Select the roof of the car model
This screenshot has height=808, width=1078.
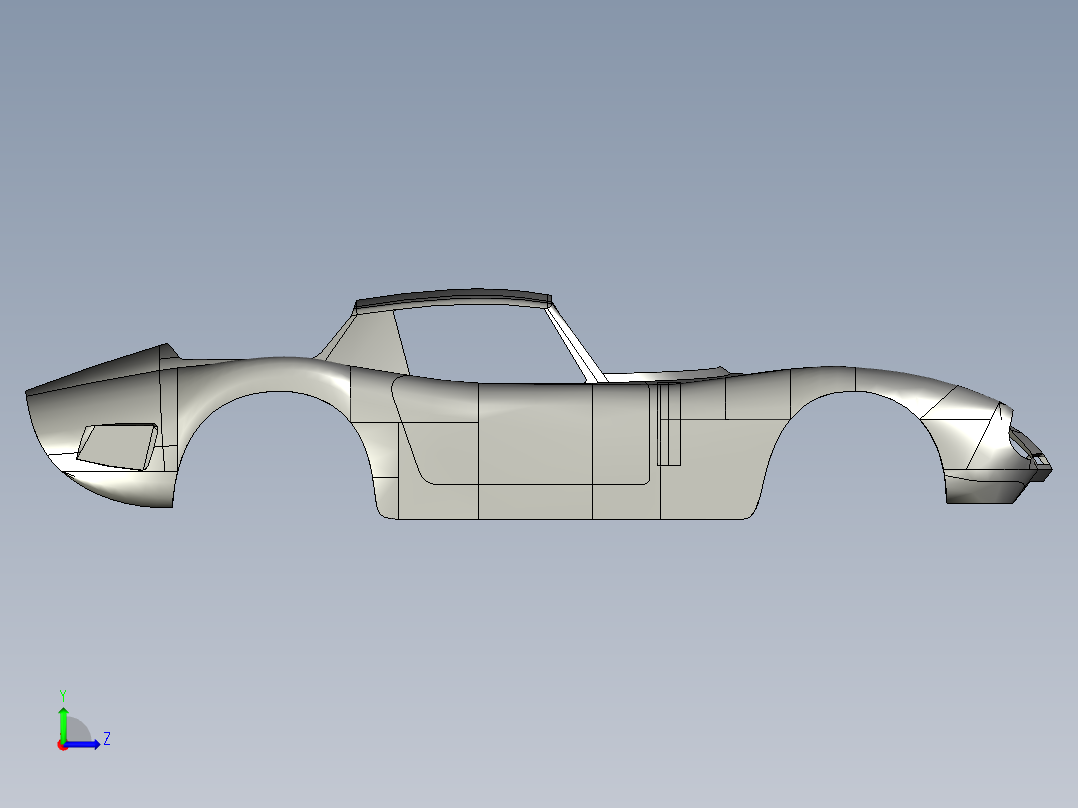[454, 296]
